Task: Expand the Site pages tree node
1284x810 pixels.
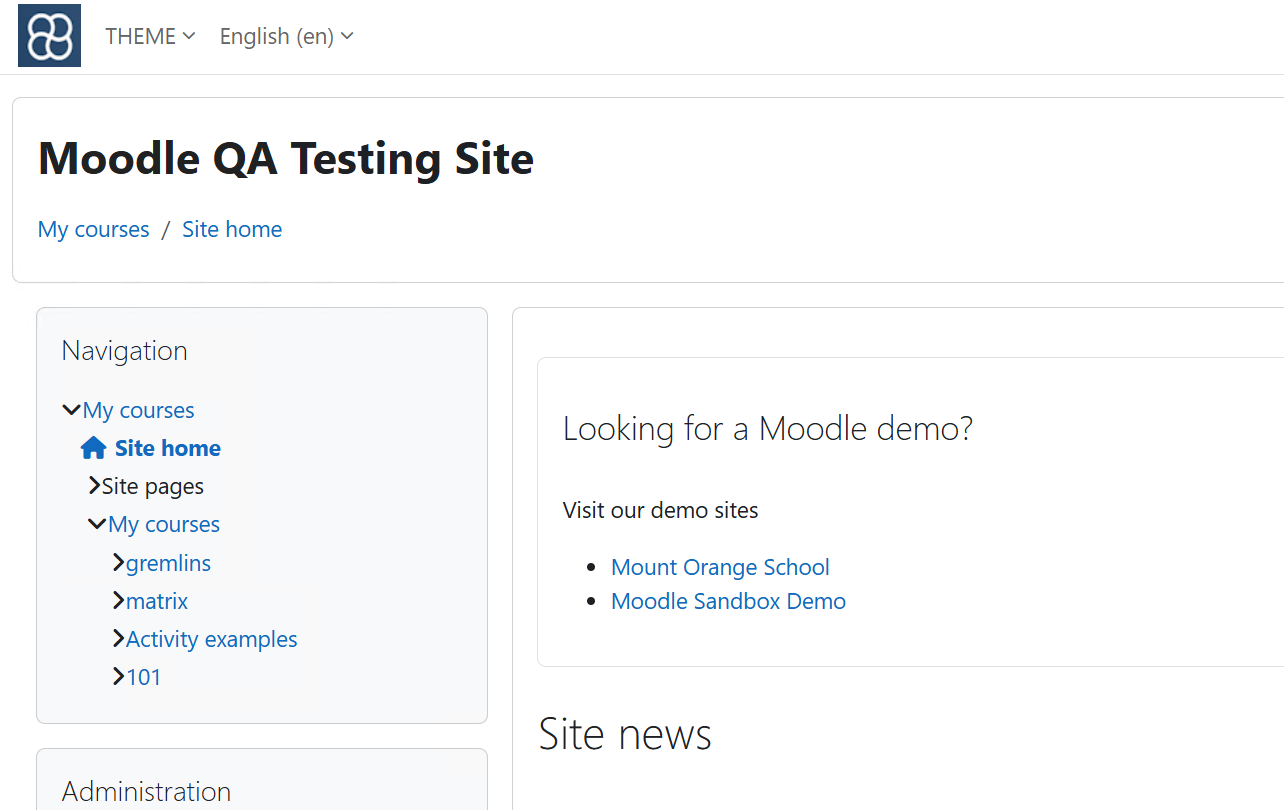Action: (x=94, y=486)
